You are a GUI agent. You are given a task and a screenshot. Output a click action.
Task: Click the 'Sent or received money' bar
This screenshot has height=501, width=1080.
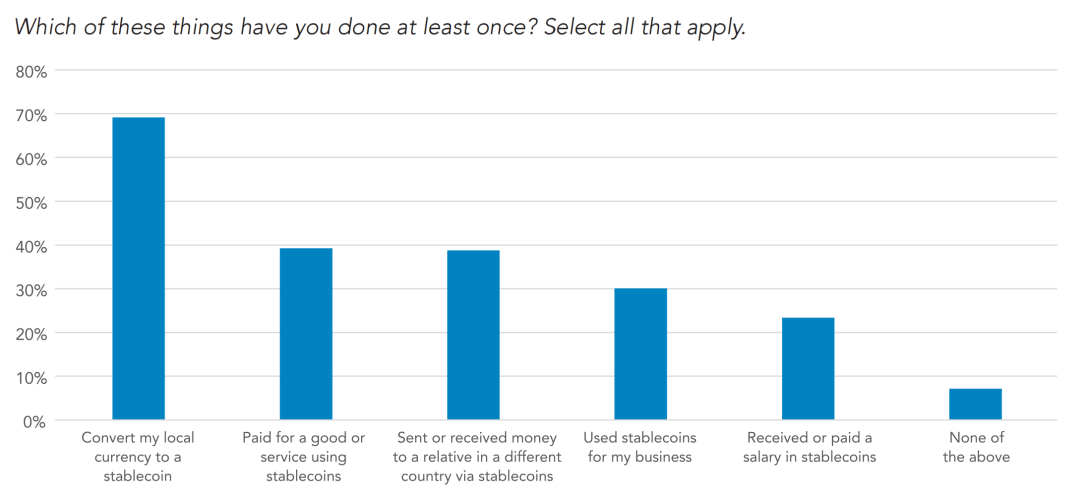point(473,335)
